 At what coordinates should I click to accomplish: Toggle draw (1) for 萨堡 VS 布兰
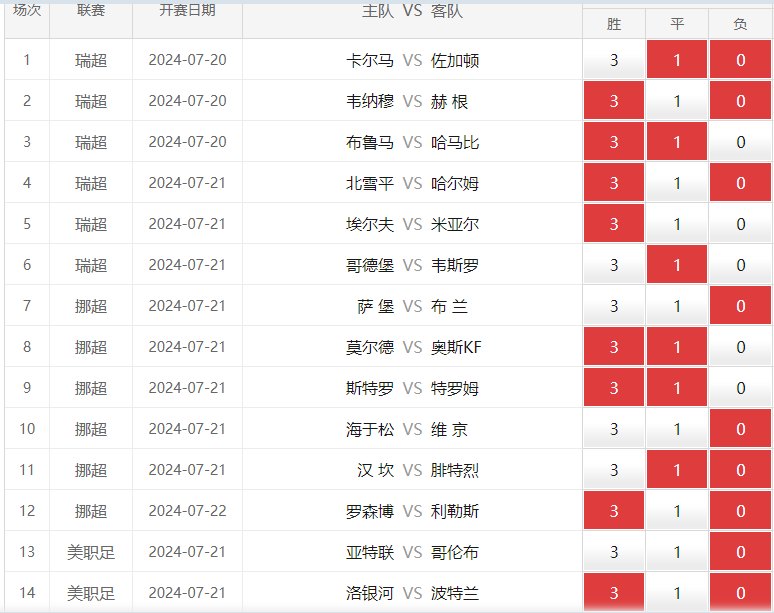coord(677,306)
